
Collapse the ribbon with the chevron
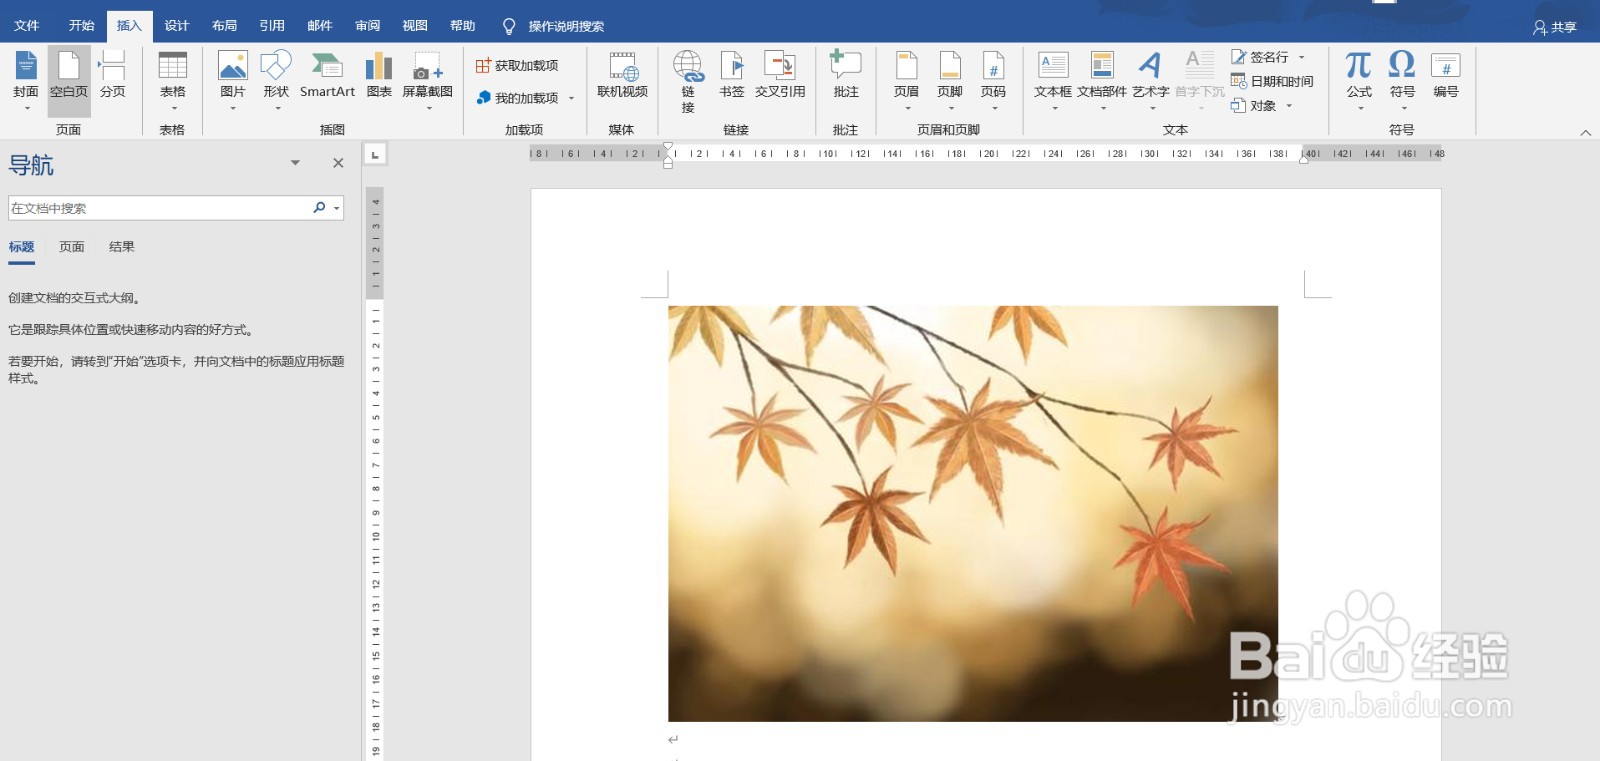coord(1585,132)
